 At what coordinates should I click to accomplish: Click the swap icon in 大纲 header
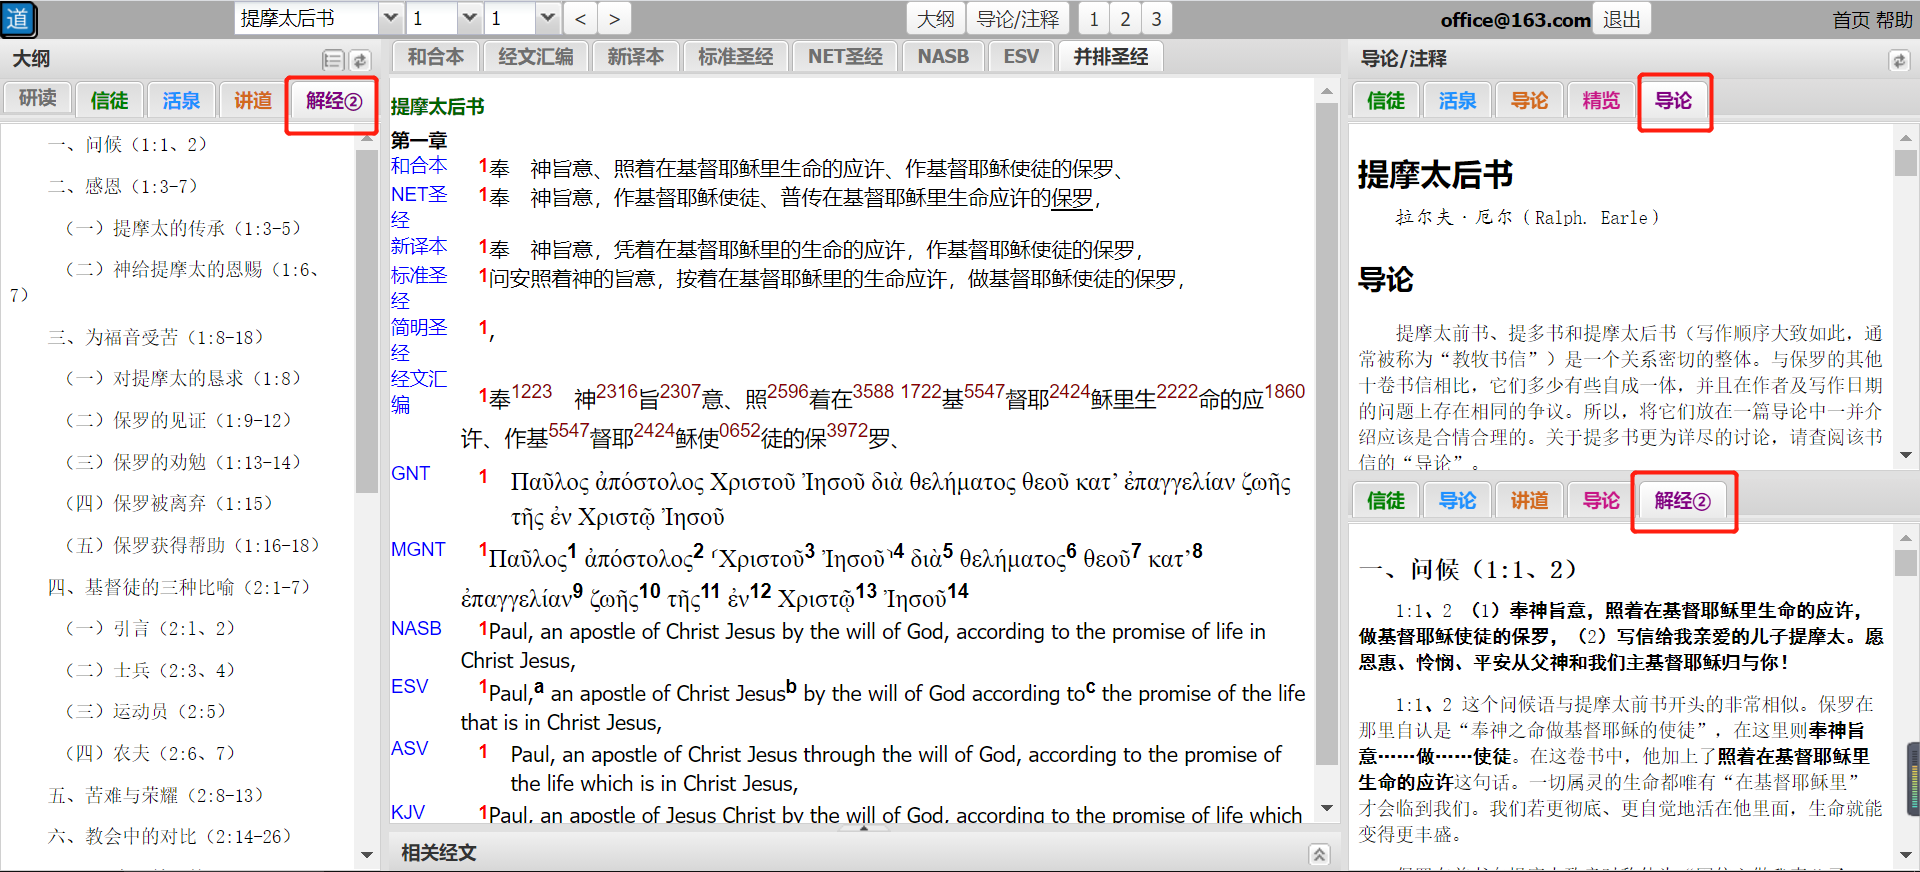click(360, 60)
